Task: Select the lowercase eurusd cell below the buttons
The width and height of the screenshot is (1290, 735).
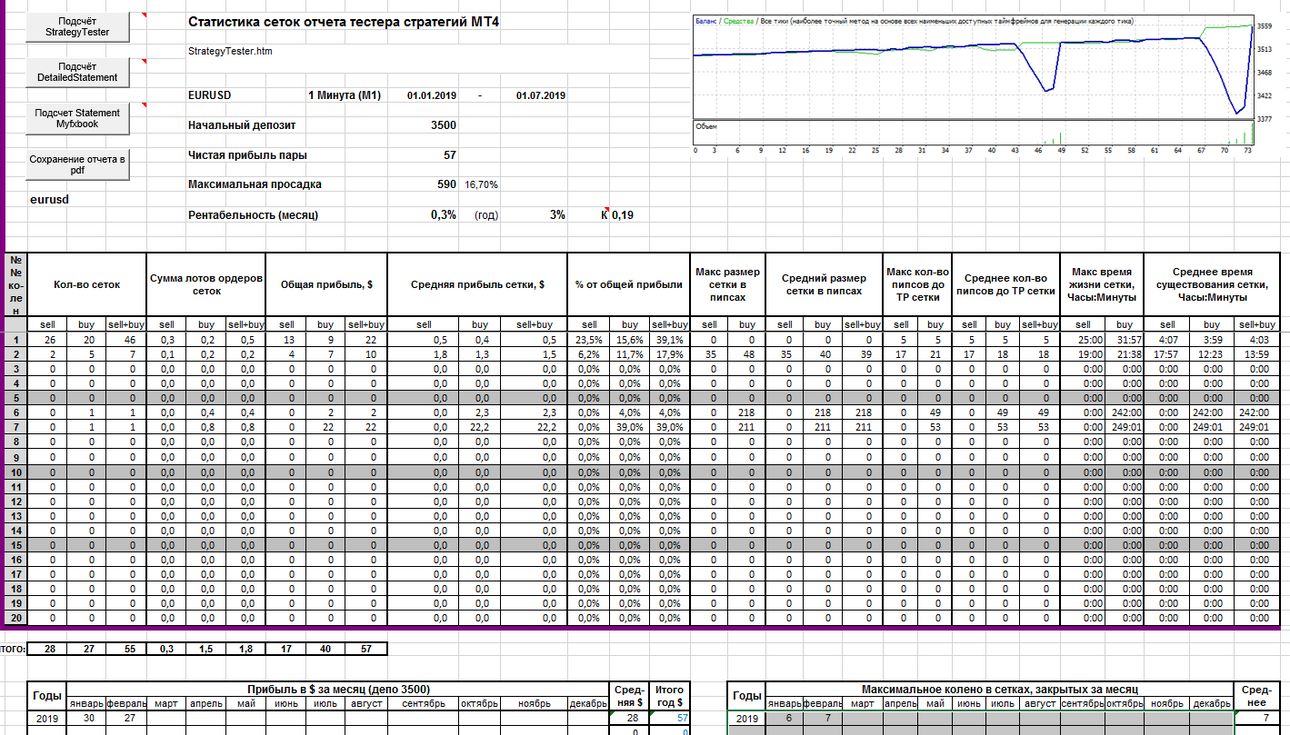Action: pos(49,199)
